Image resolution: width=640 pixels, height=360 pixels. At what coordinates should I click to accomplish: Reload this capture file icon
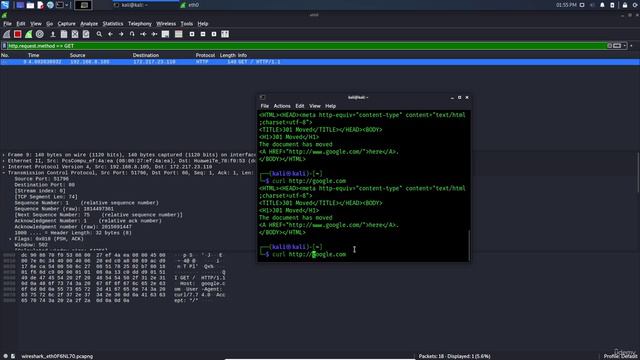coord(86,34)
